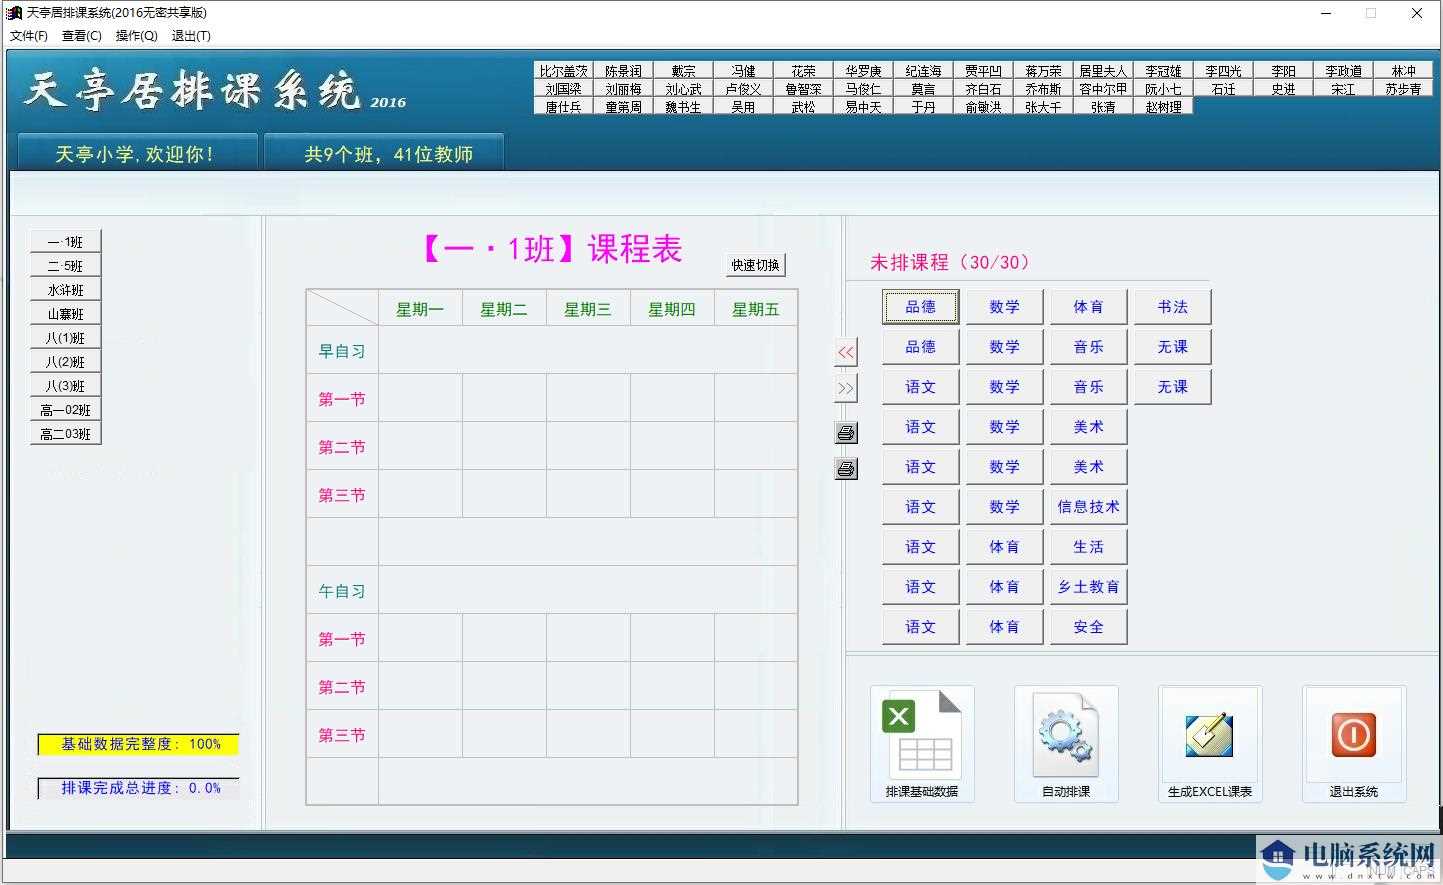
Task: Select teacher 赵树理
Action: tap(1164, 107)
